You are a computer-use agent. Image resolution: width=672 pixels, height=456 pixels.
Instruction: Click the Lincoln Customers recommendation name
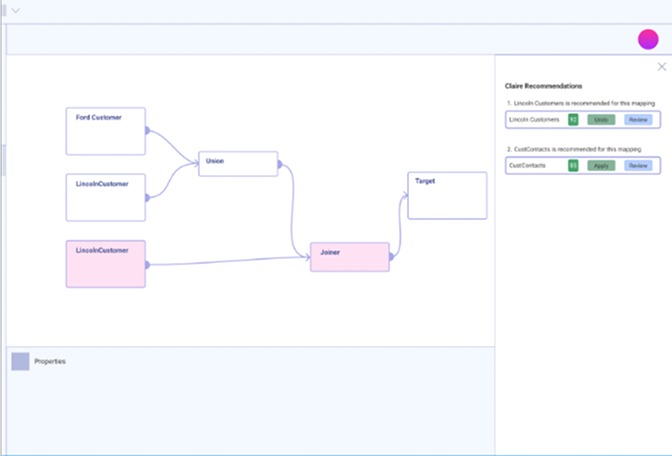coord(534,120)
